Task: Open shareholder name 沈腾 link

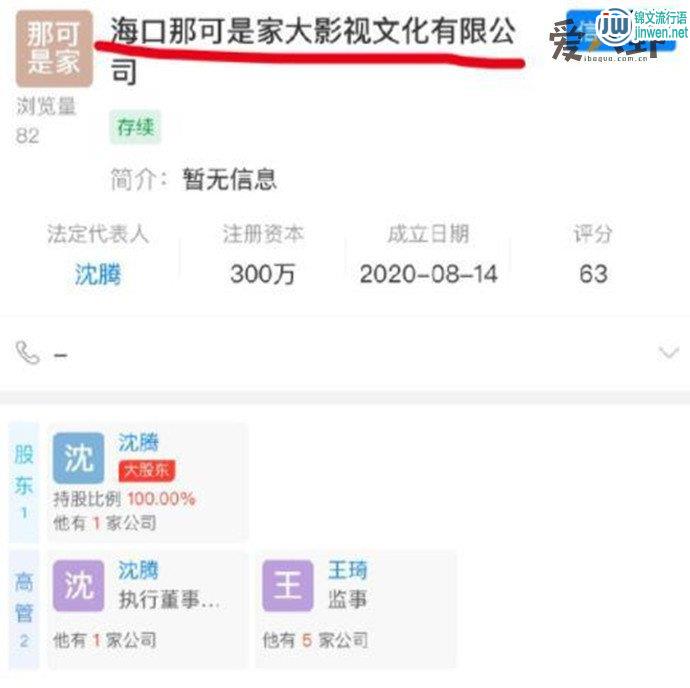Action: pos(138,442)
